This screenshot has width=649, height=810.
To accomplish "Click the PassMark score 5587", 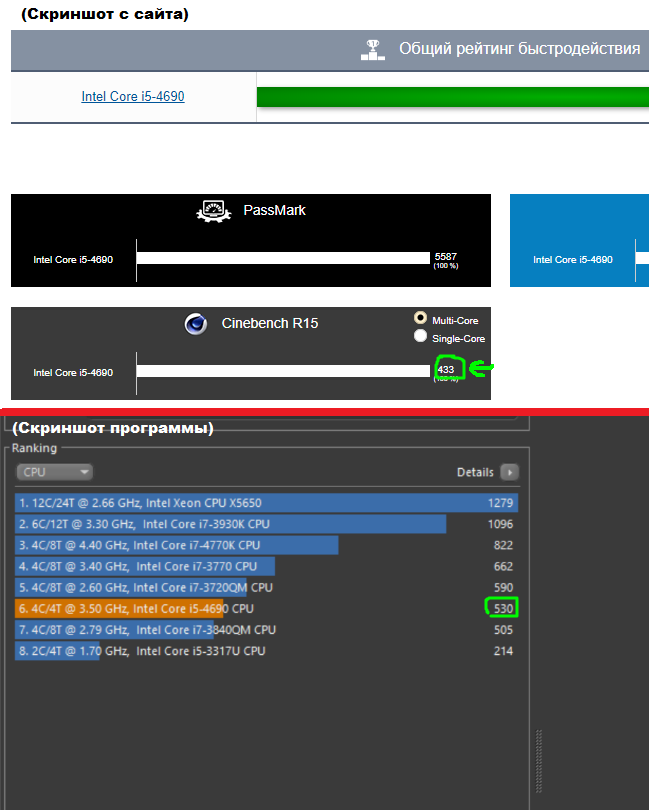I will click(x=445, y=257).
